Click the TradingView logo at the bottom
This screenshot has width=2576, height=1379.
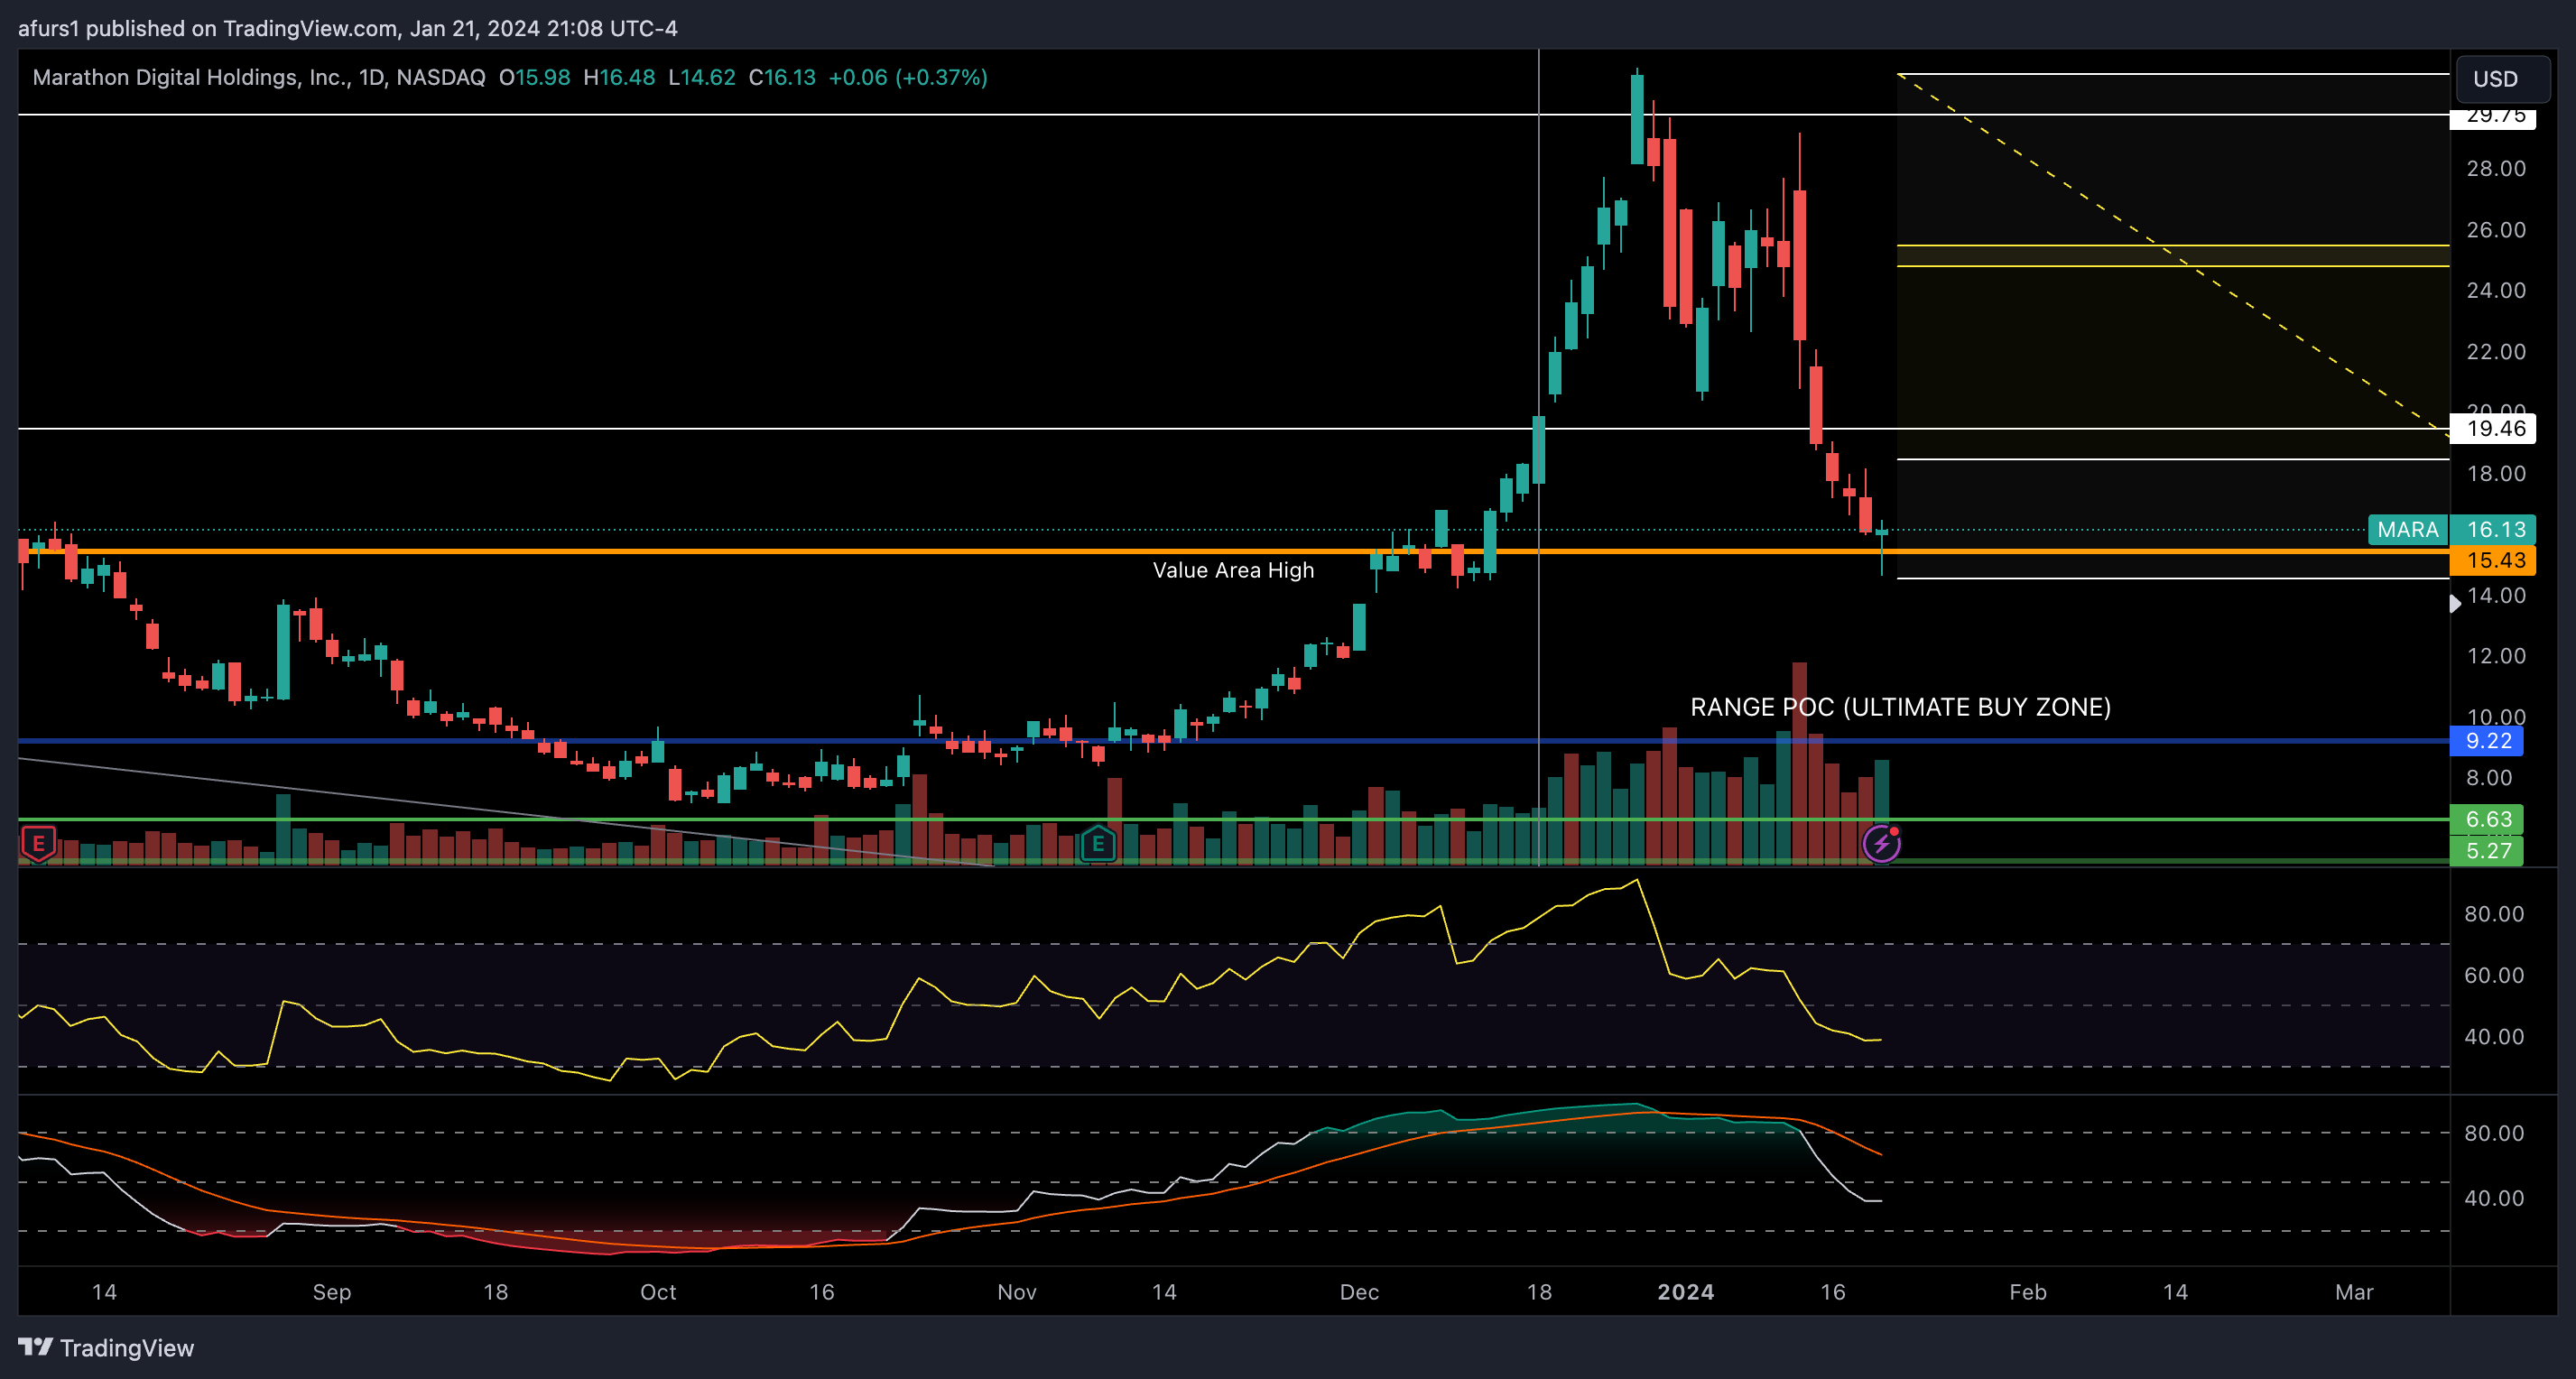tap(107, 1348)
